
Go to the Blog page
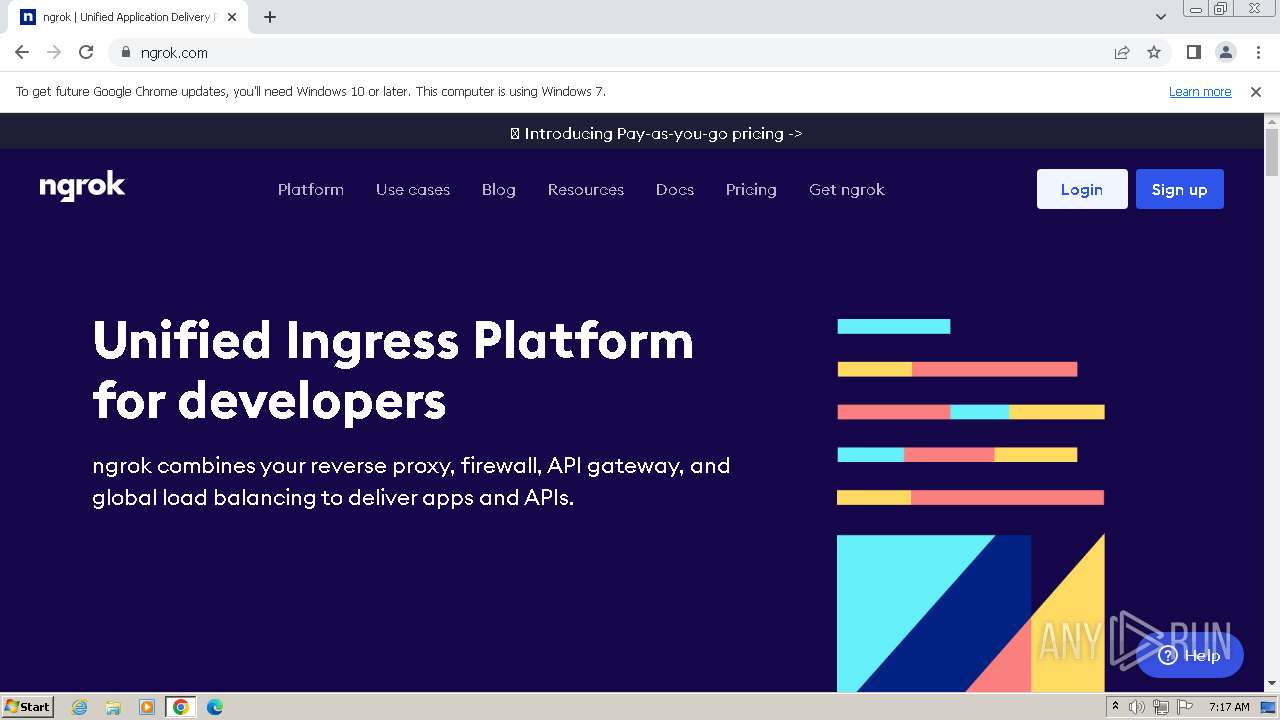pos(499,189)
